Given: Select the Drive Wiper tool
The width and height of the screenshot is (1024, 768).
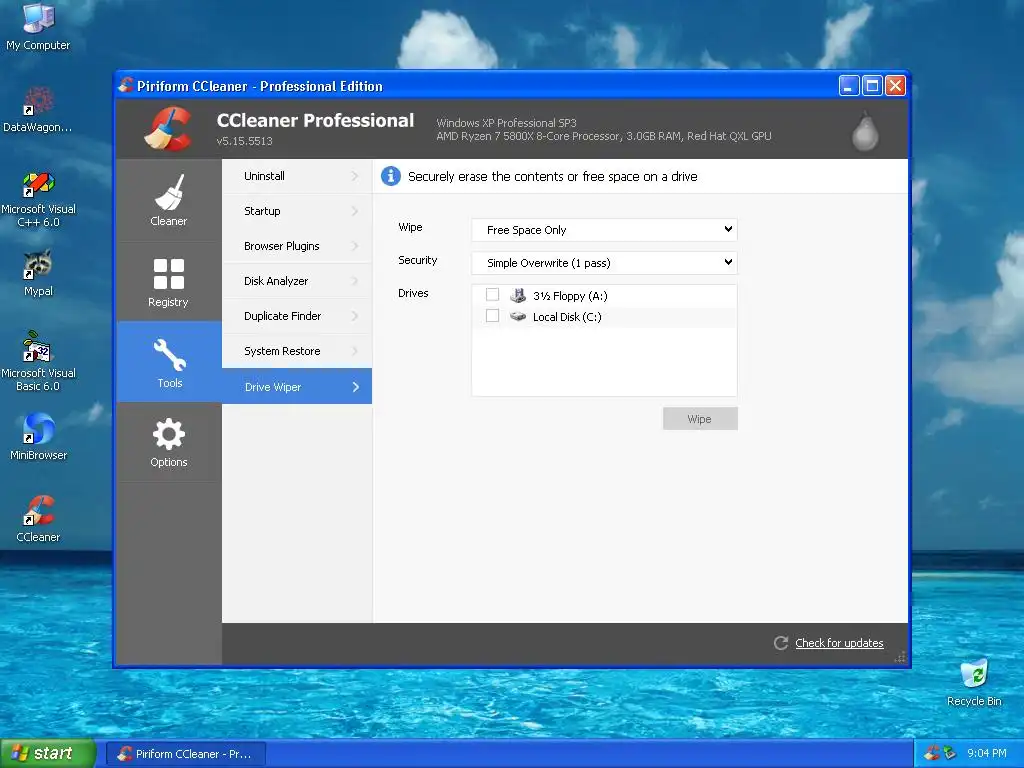Looking at the screenshot, I should tap(297, 387).
